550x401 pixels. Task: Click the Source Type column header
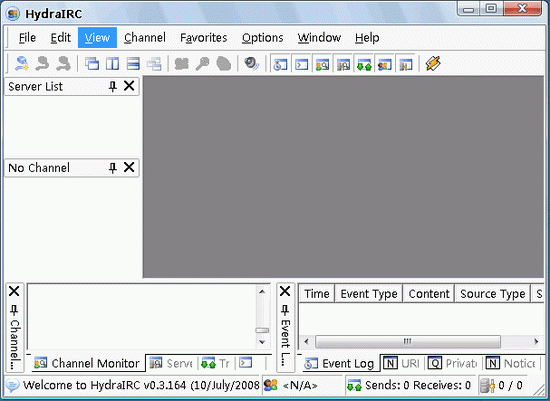(492, 293)
